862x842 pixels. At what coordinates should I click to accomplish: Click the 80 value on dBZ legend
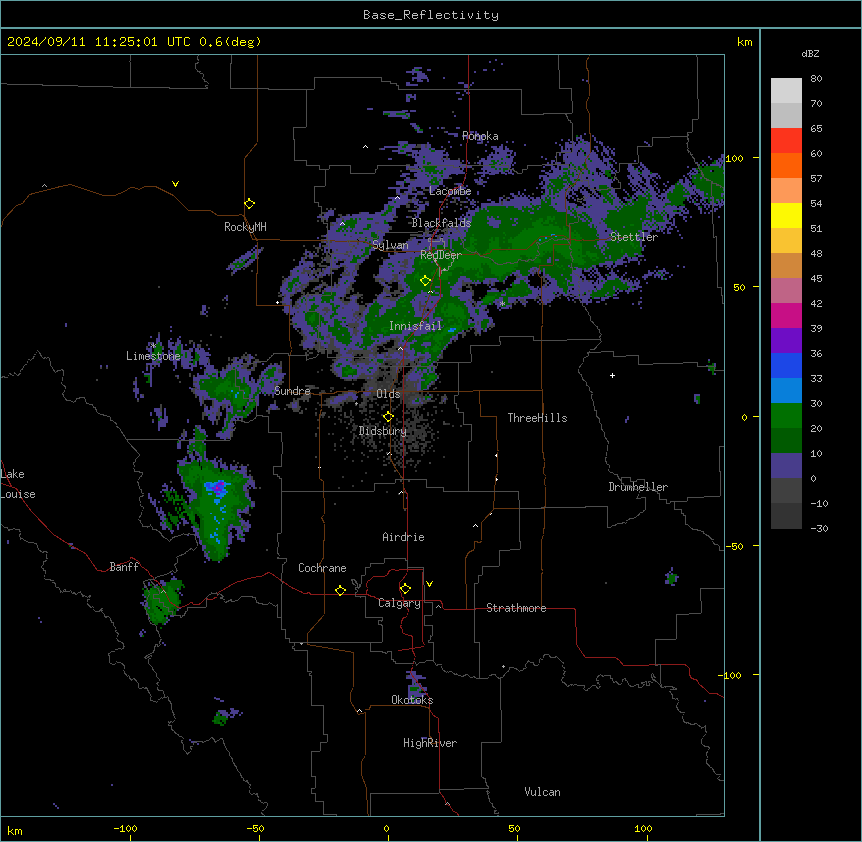point(816,78)
